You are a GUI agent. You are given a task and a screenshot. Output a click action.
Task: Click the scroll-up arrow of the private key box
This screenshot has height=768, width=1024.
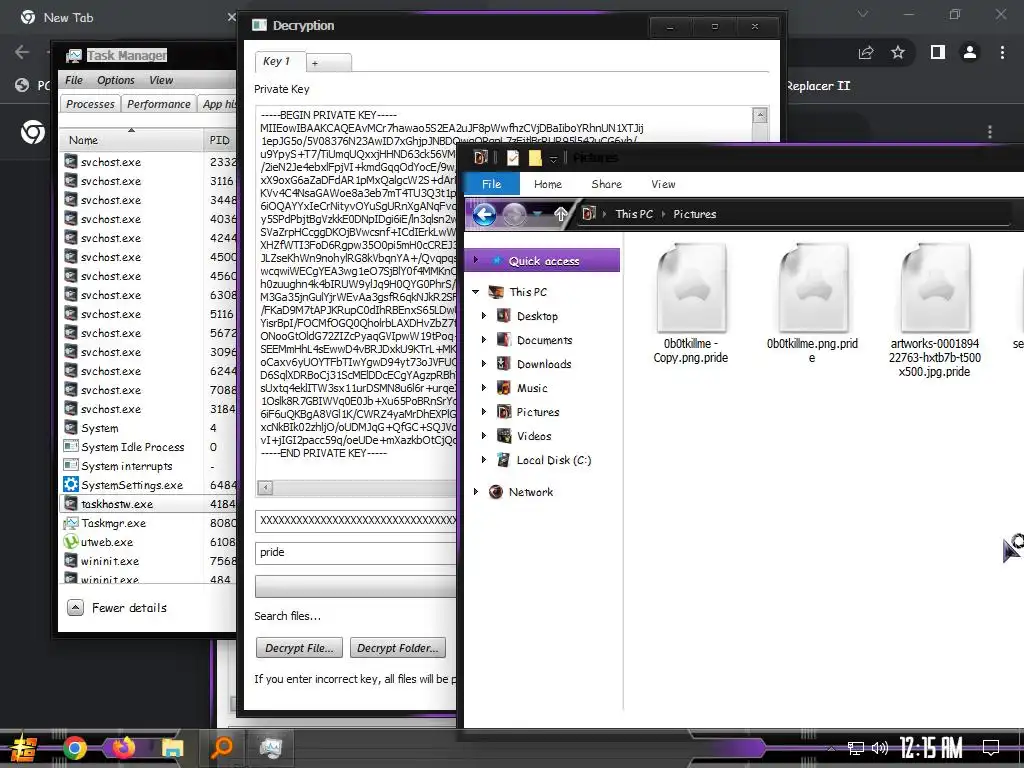tap(760, 116)
